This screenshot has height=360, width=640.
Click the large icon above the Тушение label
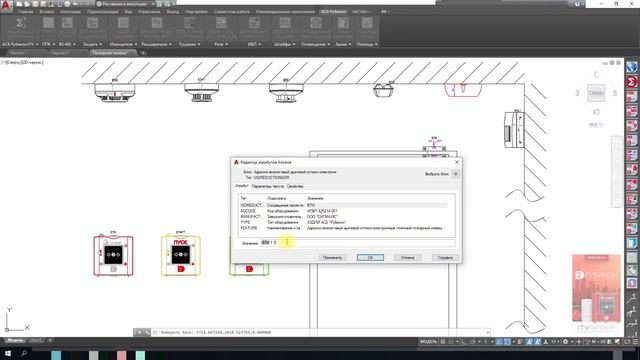[x=189, y=23]
